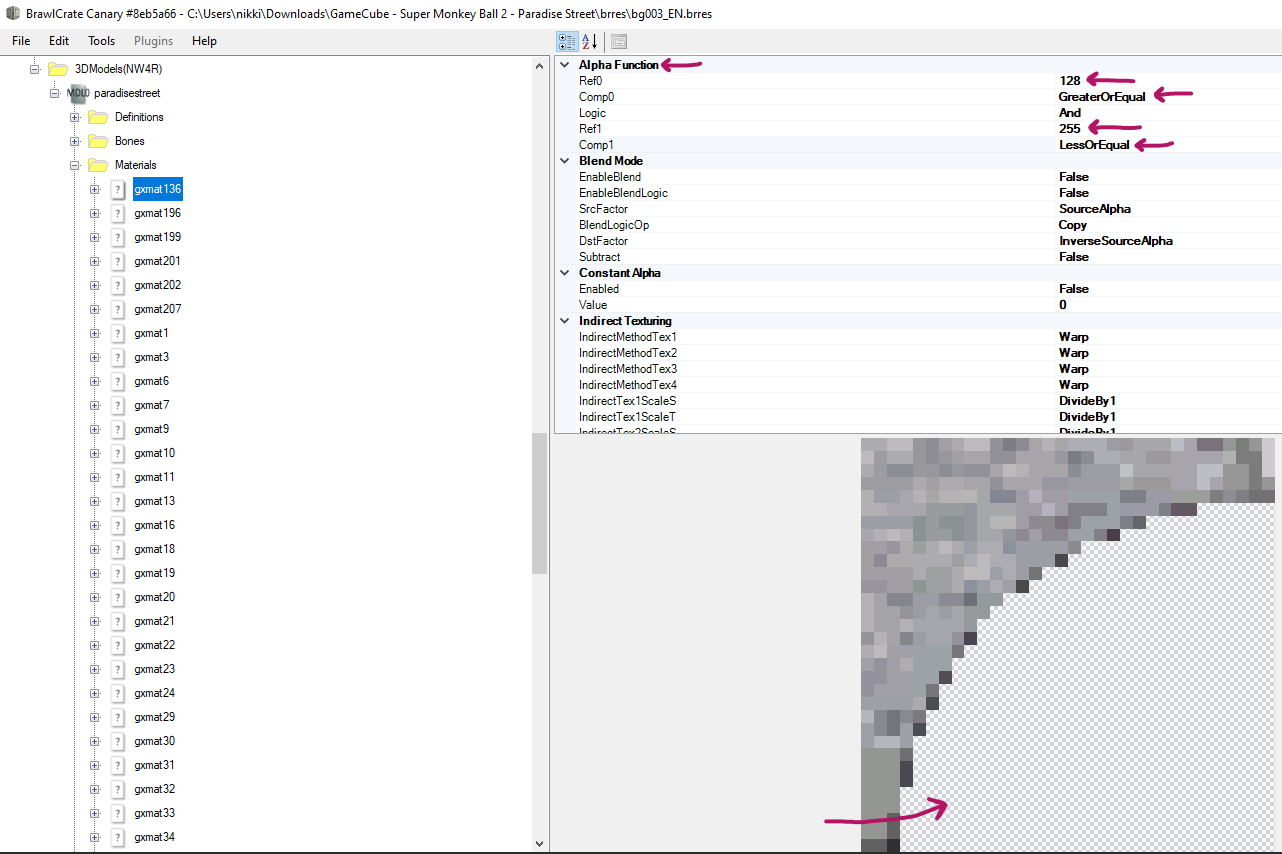Expand the gxmat16 material node
1282x854 pixels.
pos(95,525)
